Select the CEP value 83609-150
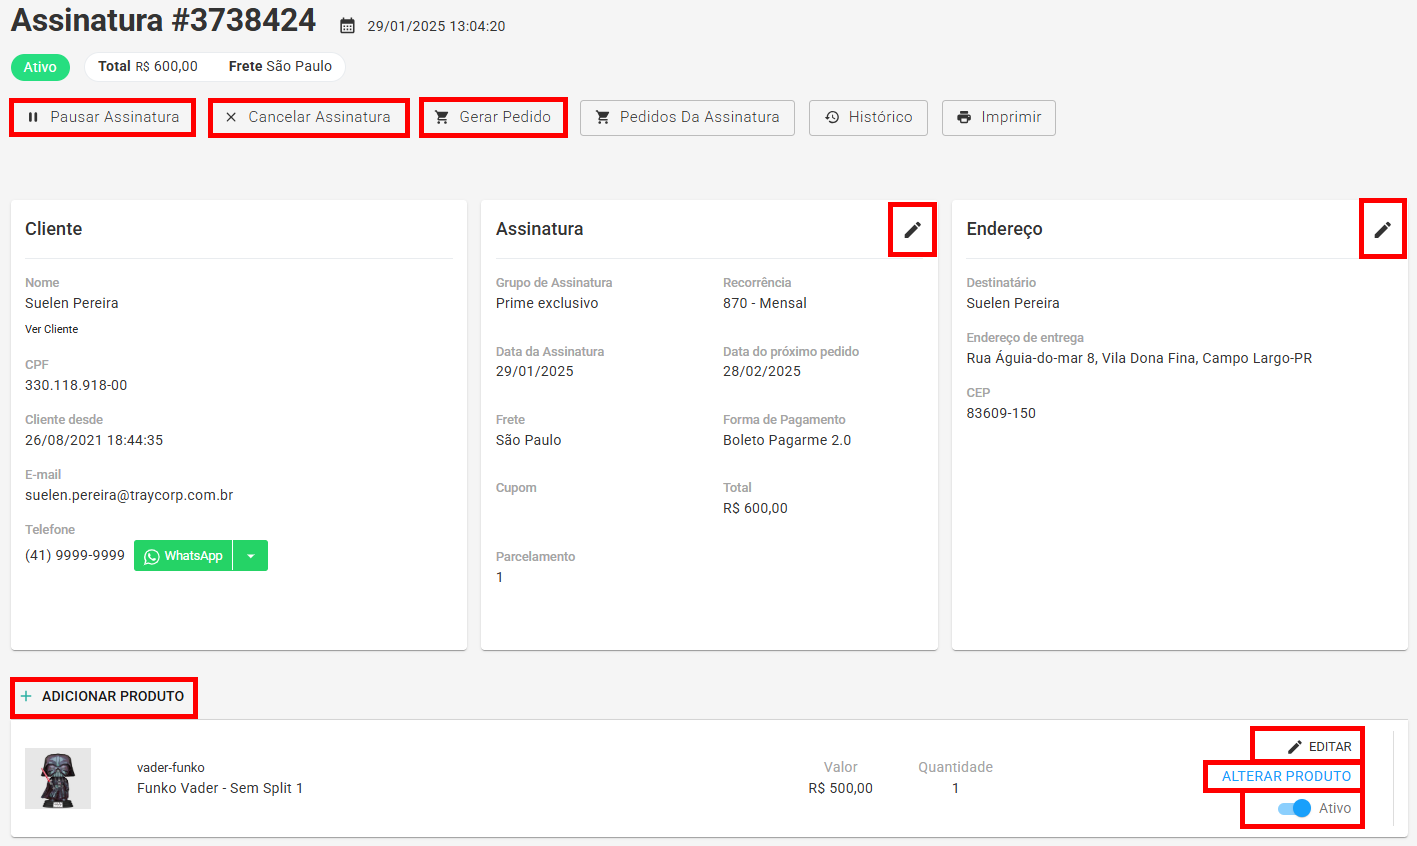Screen dimensions: 1417x846 pyautogui.click(x=1001, y=413)
